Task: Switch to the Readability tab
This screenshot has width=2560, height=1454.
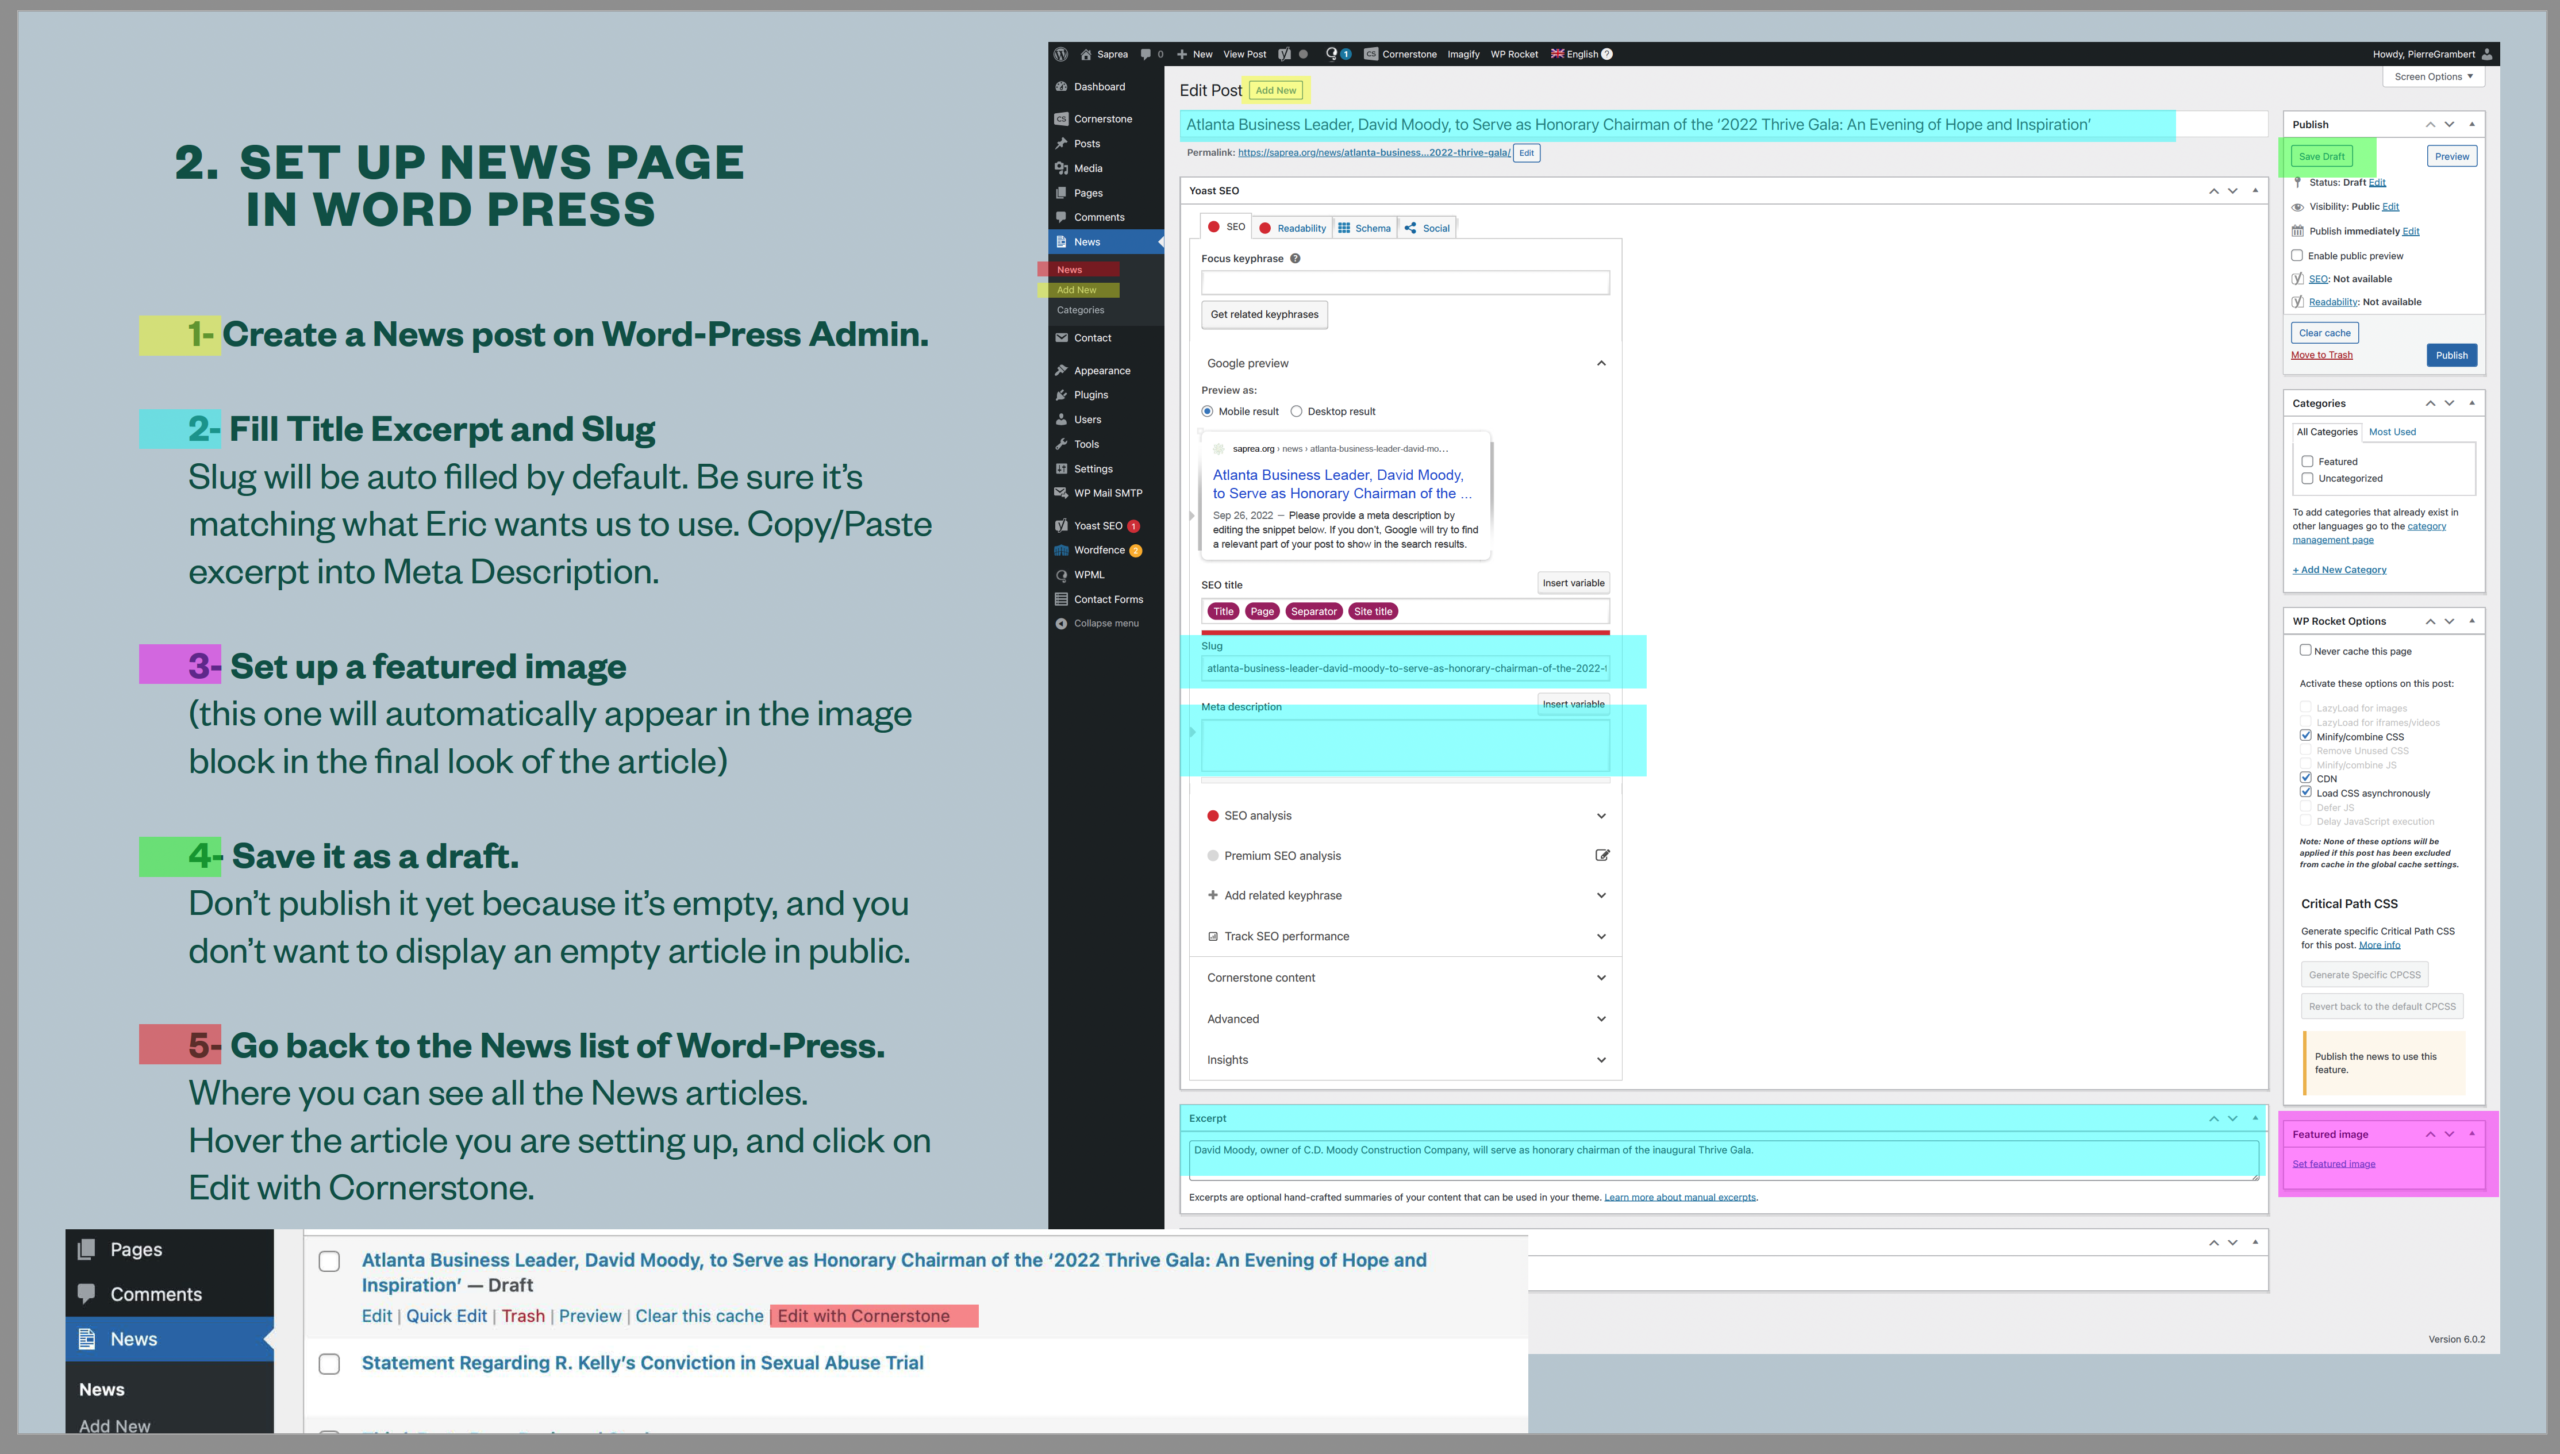Action: (x=1293, y=228)
